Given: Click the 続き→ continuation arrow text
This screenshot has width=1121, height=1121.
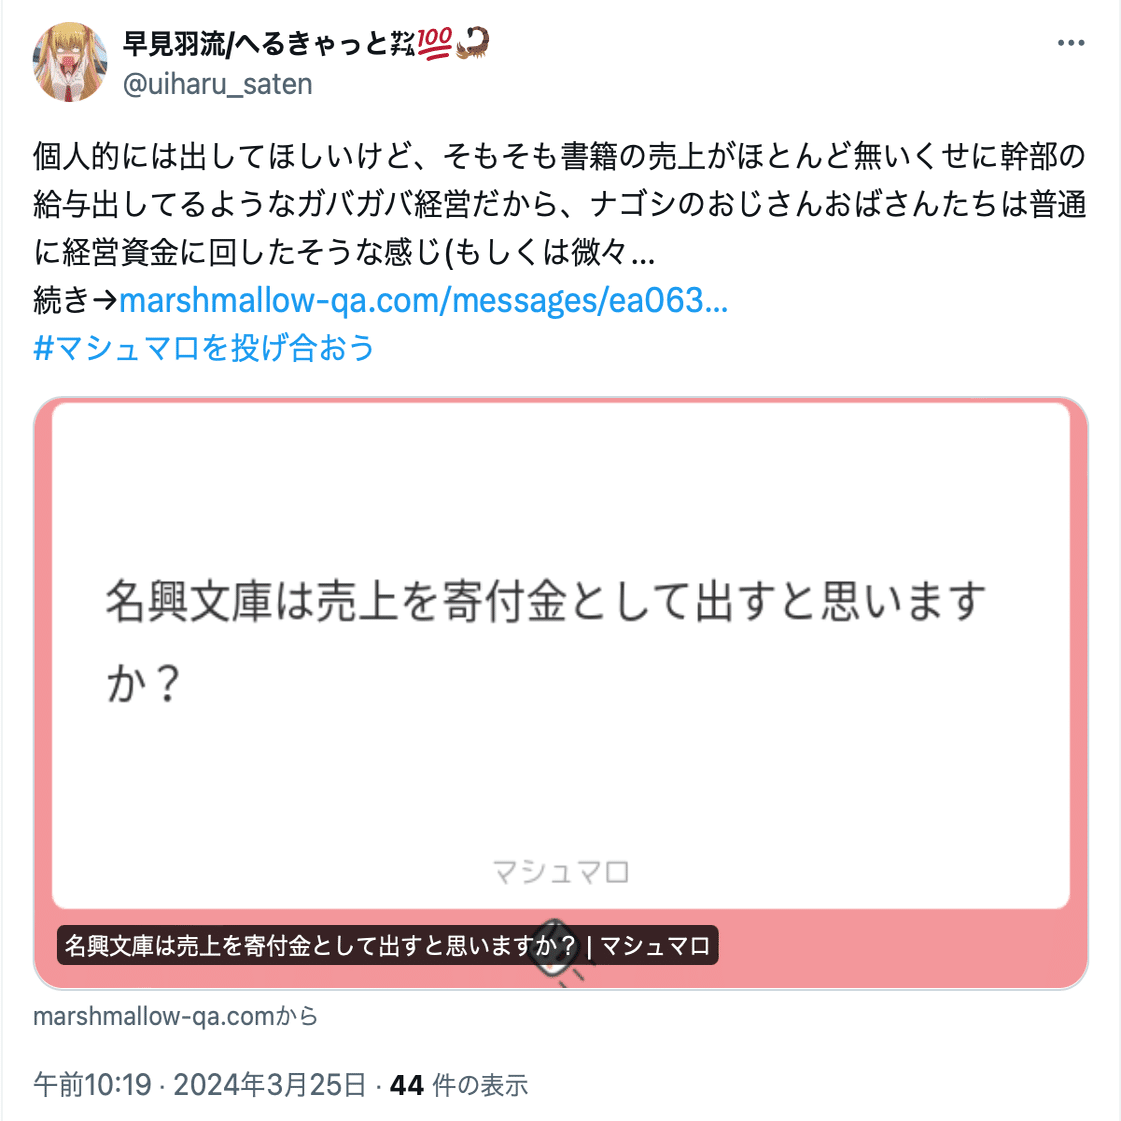Looking at the screenshot, I should [75, 300].
